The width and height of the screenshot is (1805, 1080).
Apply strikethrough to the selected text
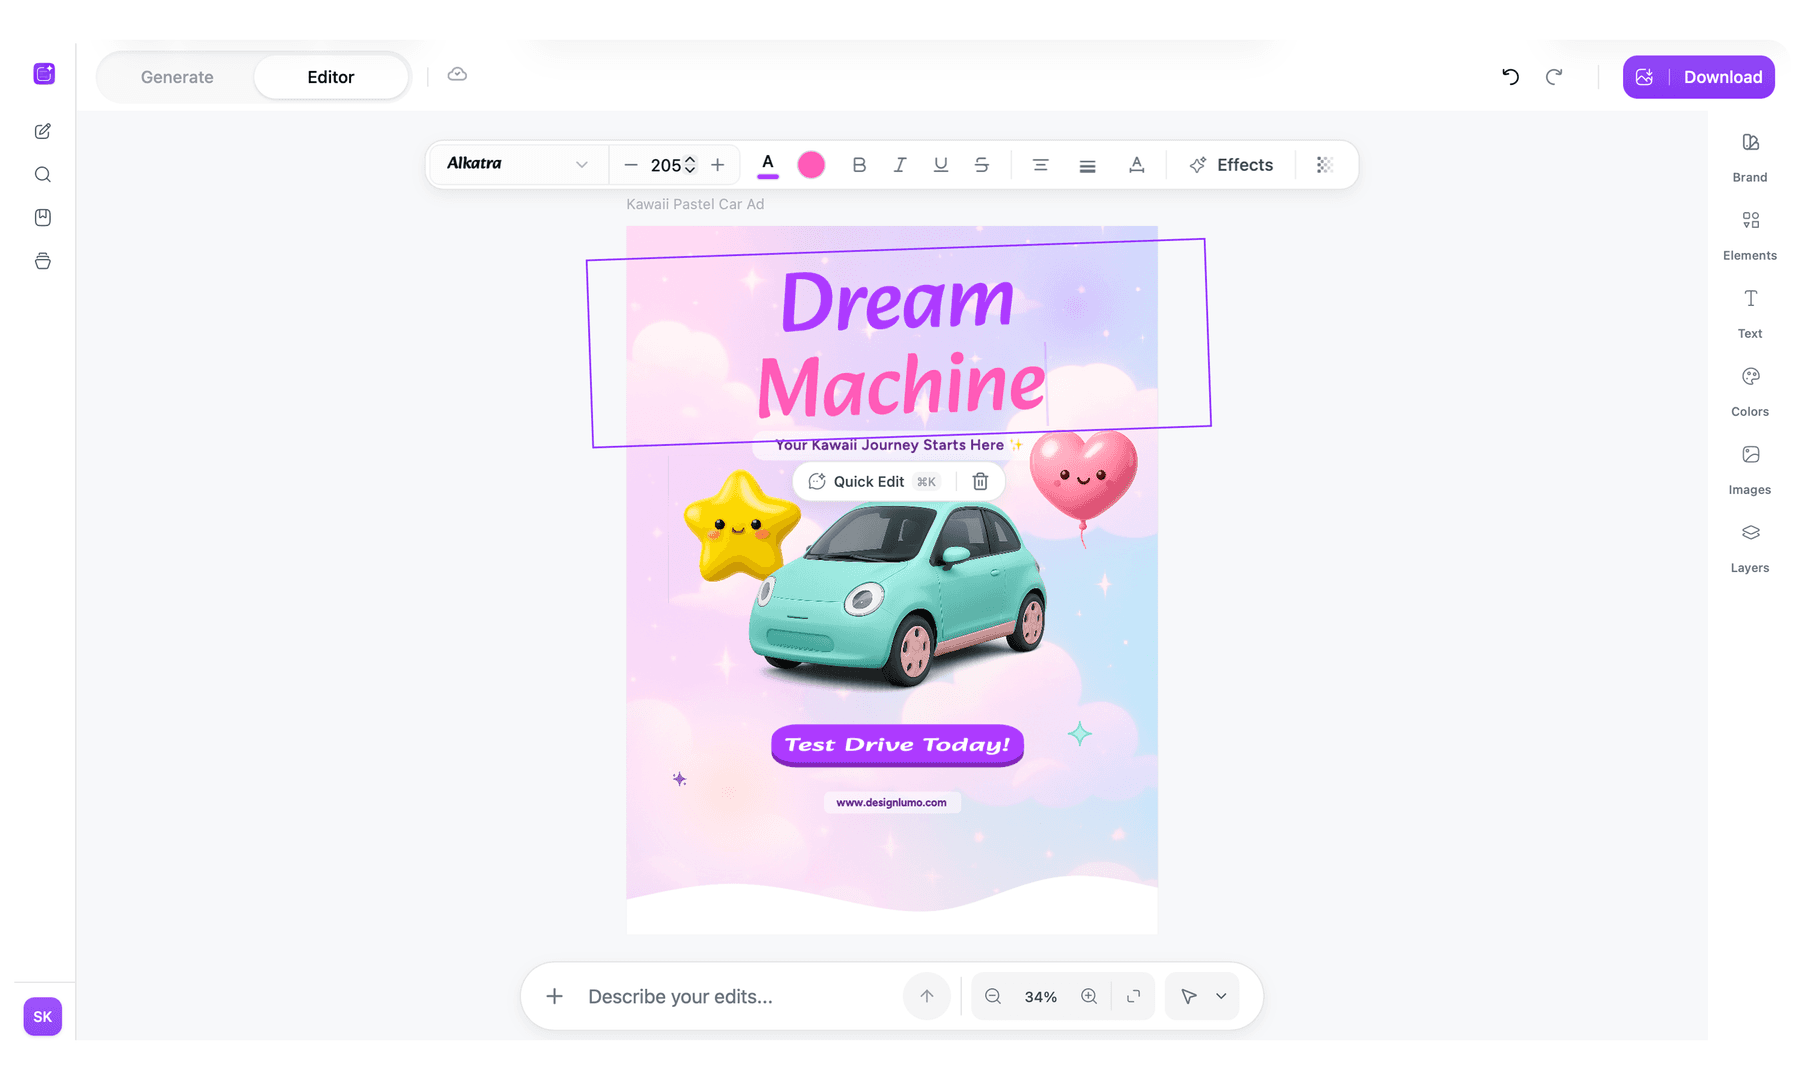[x=982, y=165]
